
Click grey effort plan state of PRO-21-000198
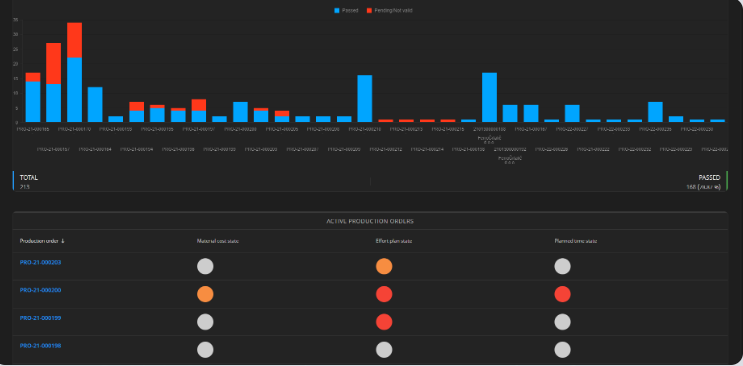click(x=384, y=350)
